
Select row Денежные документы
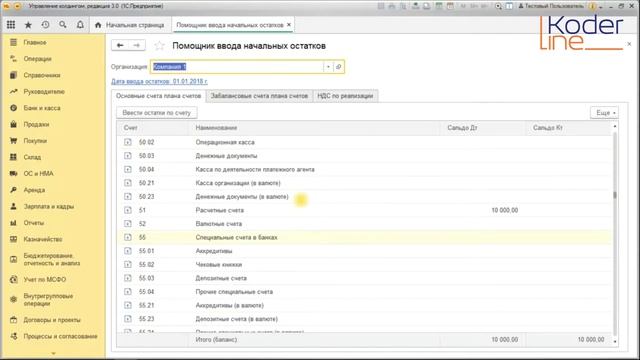tap(364, 156)
